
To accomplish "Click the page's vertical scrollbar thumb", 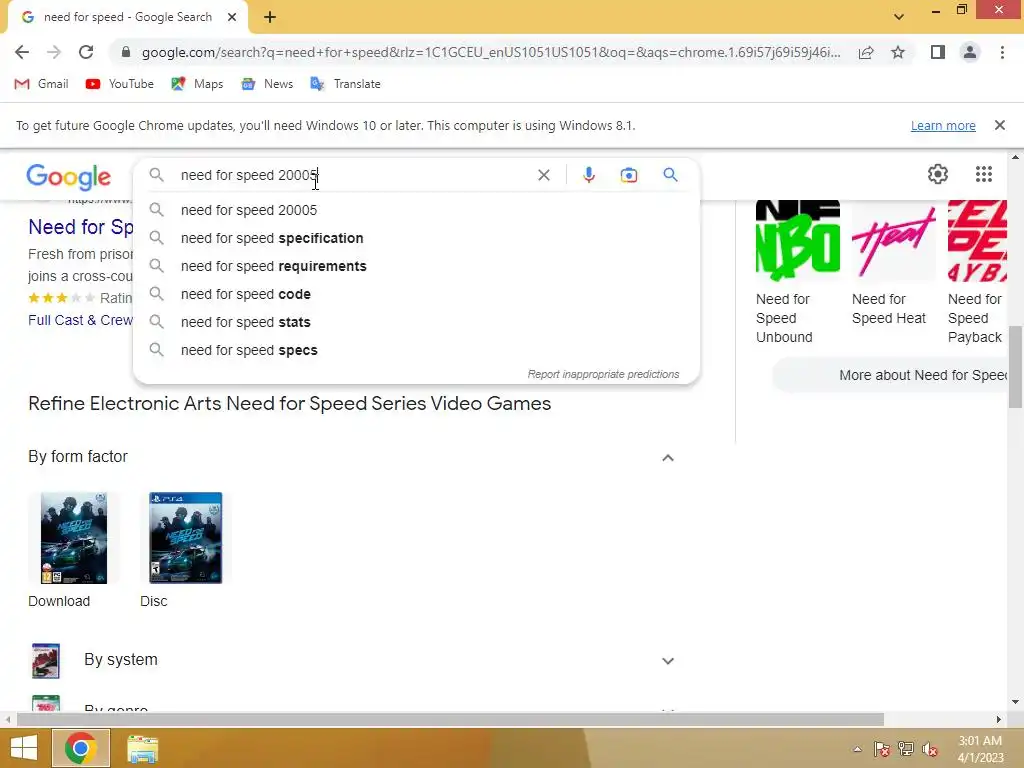I will click(1015, 366).
